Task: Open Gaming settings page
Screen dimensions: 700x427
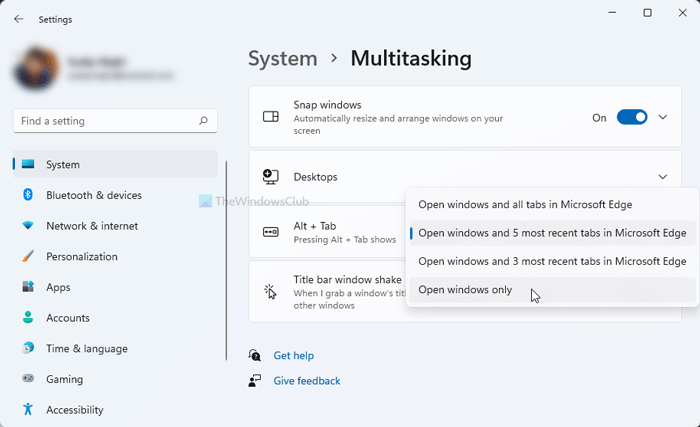Action: click(x=64, y=379)
